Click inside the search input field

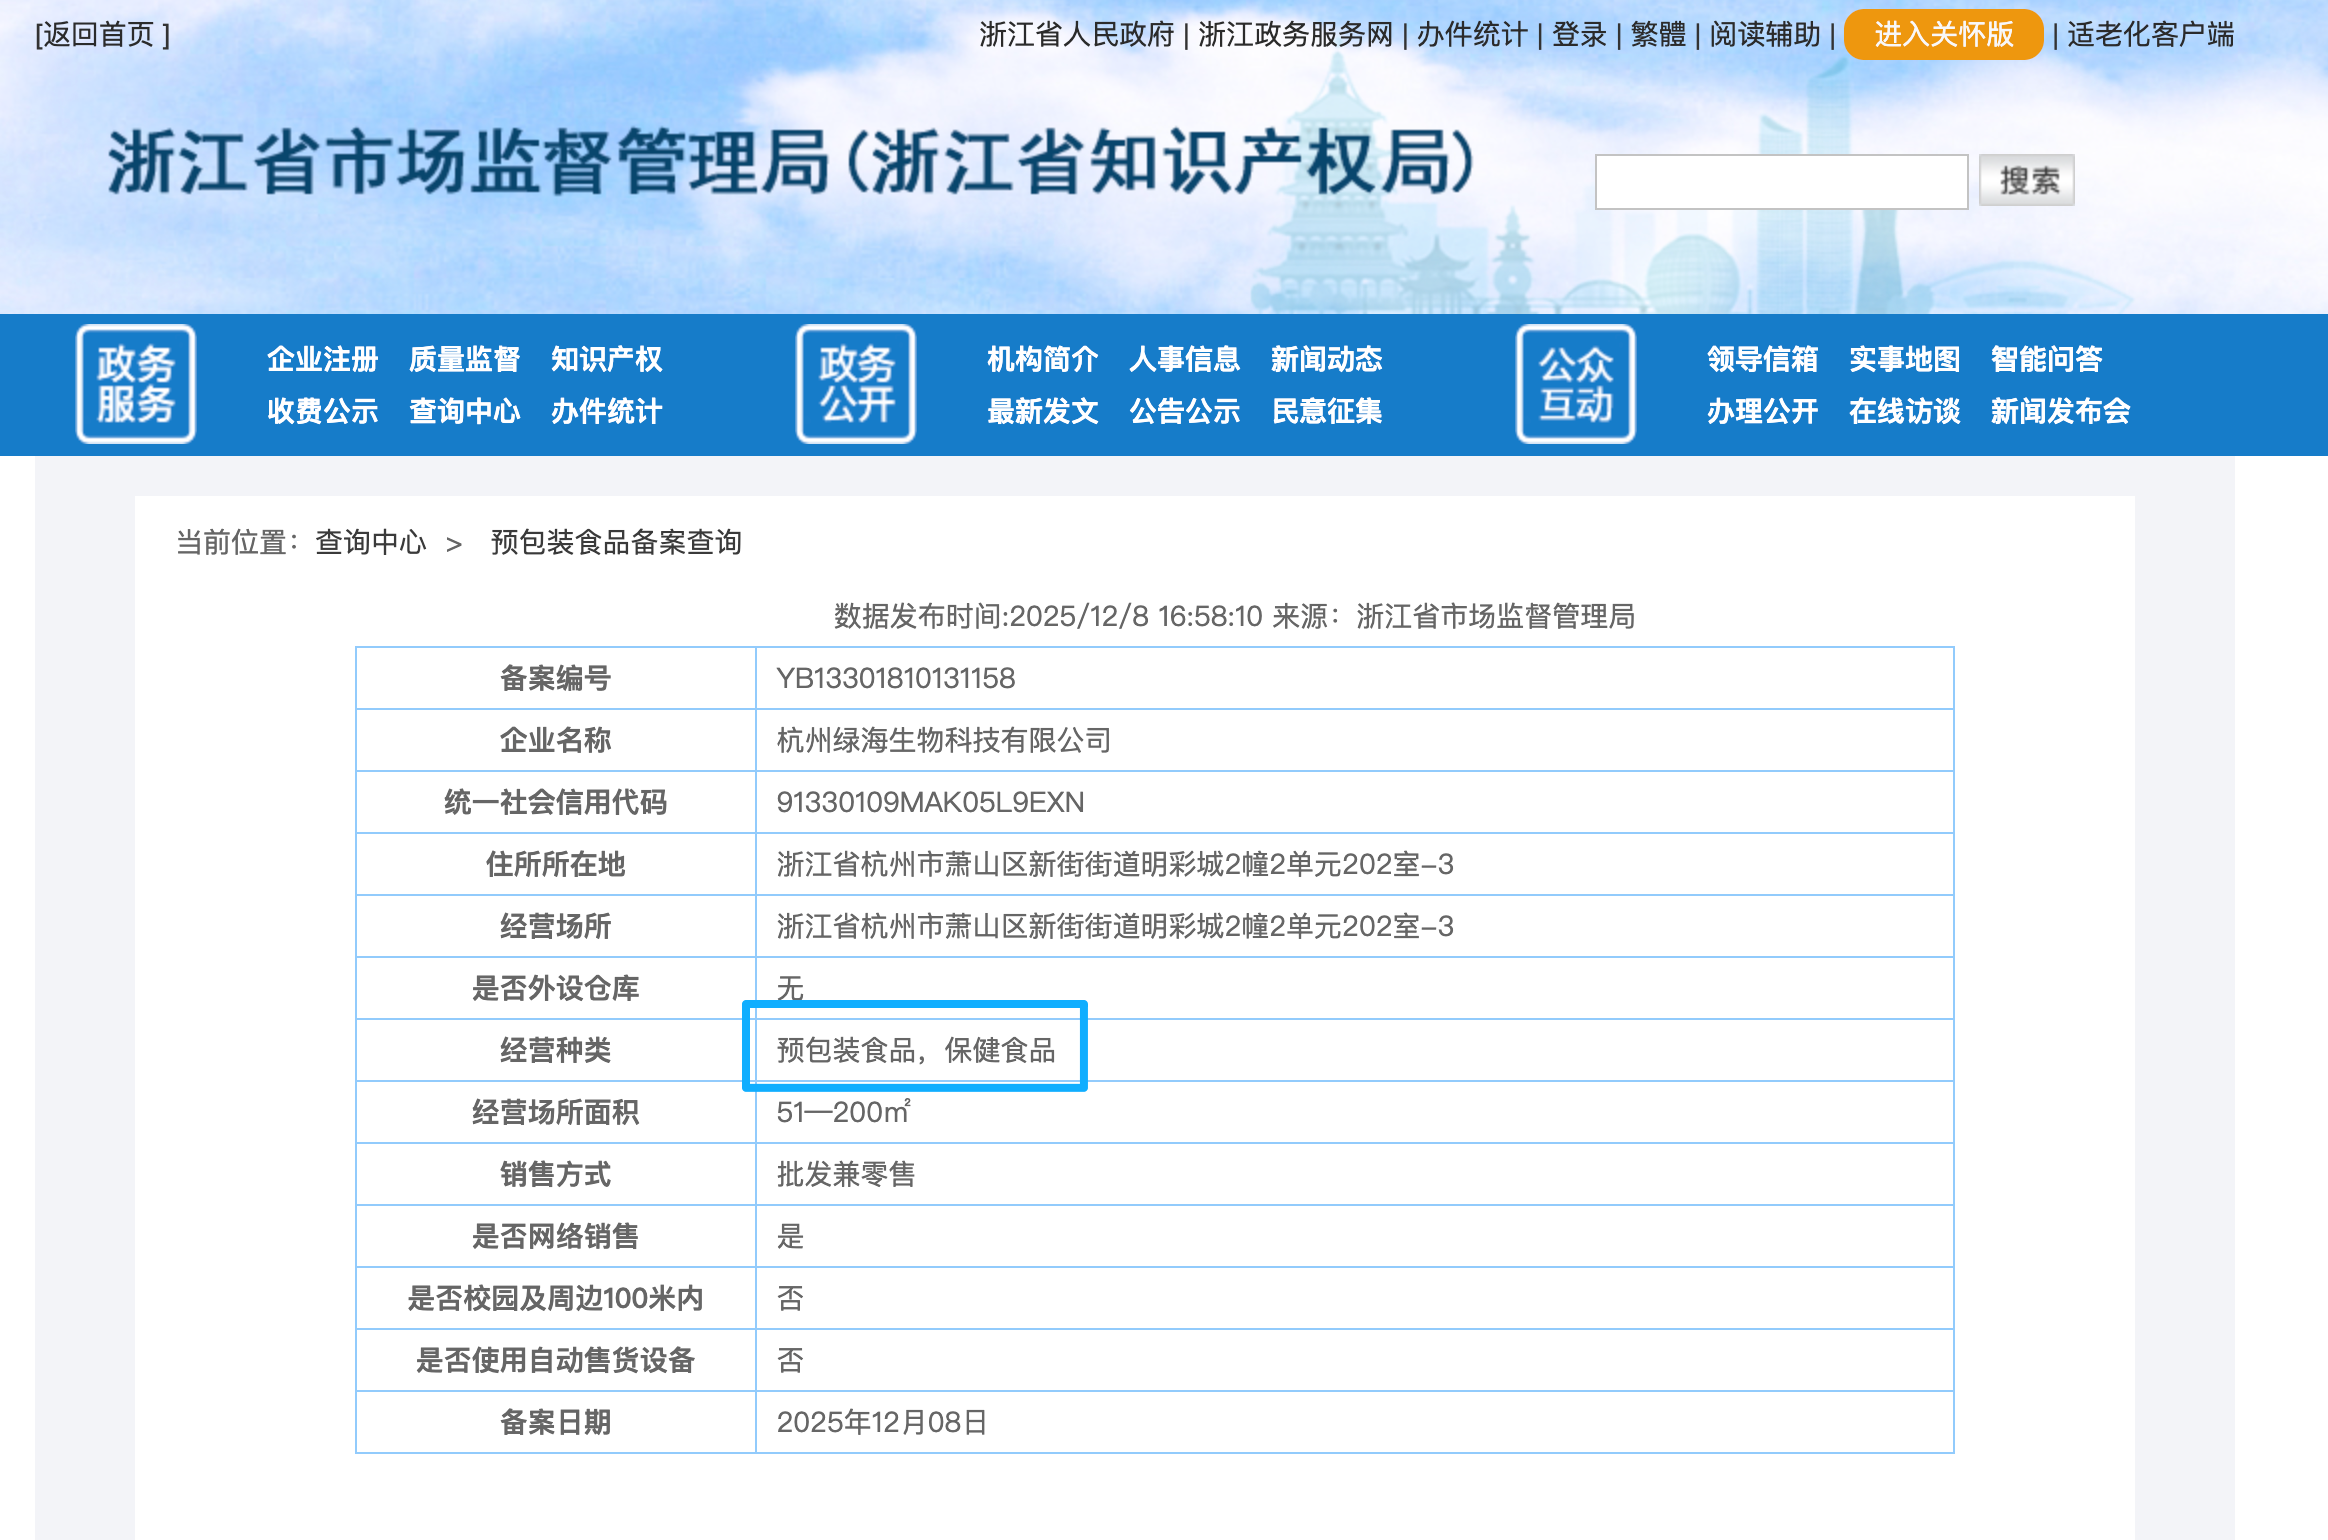tap(1782, 180)
